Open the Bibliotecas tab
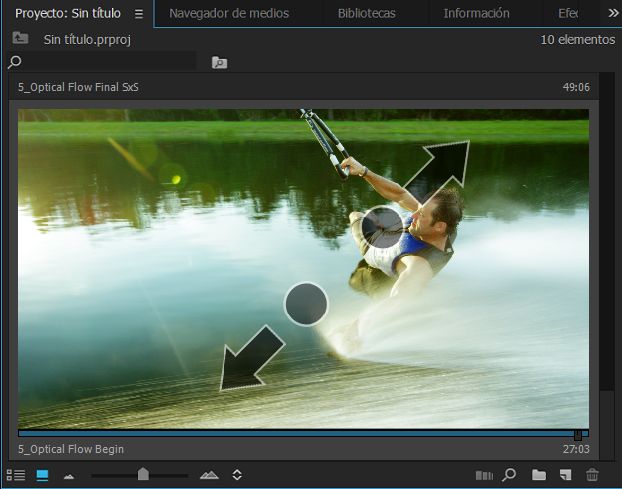The width and height of the screenshot is (622, 489). click(367, 13)
